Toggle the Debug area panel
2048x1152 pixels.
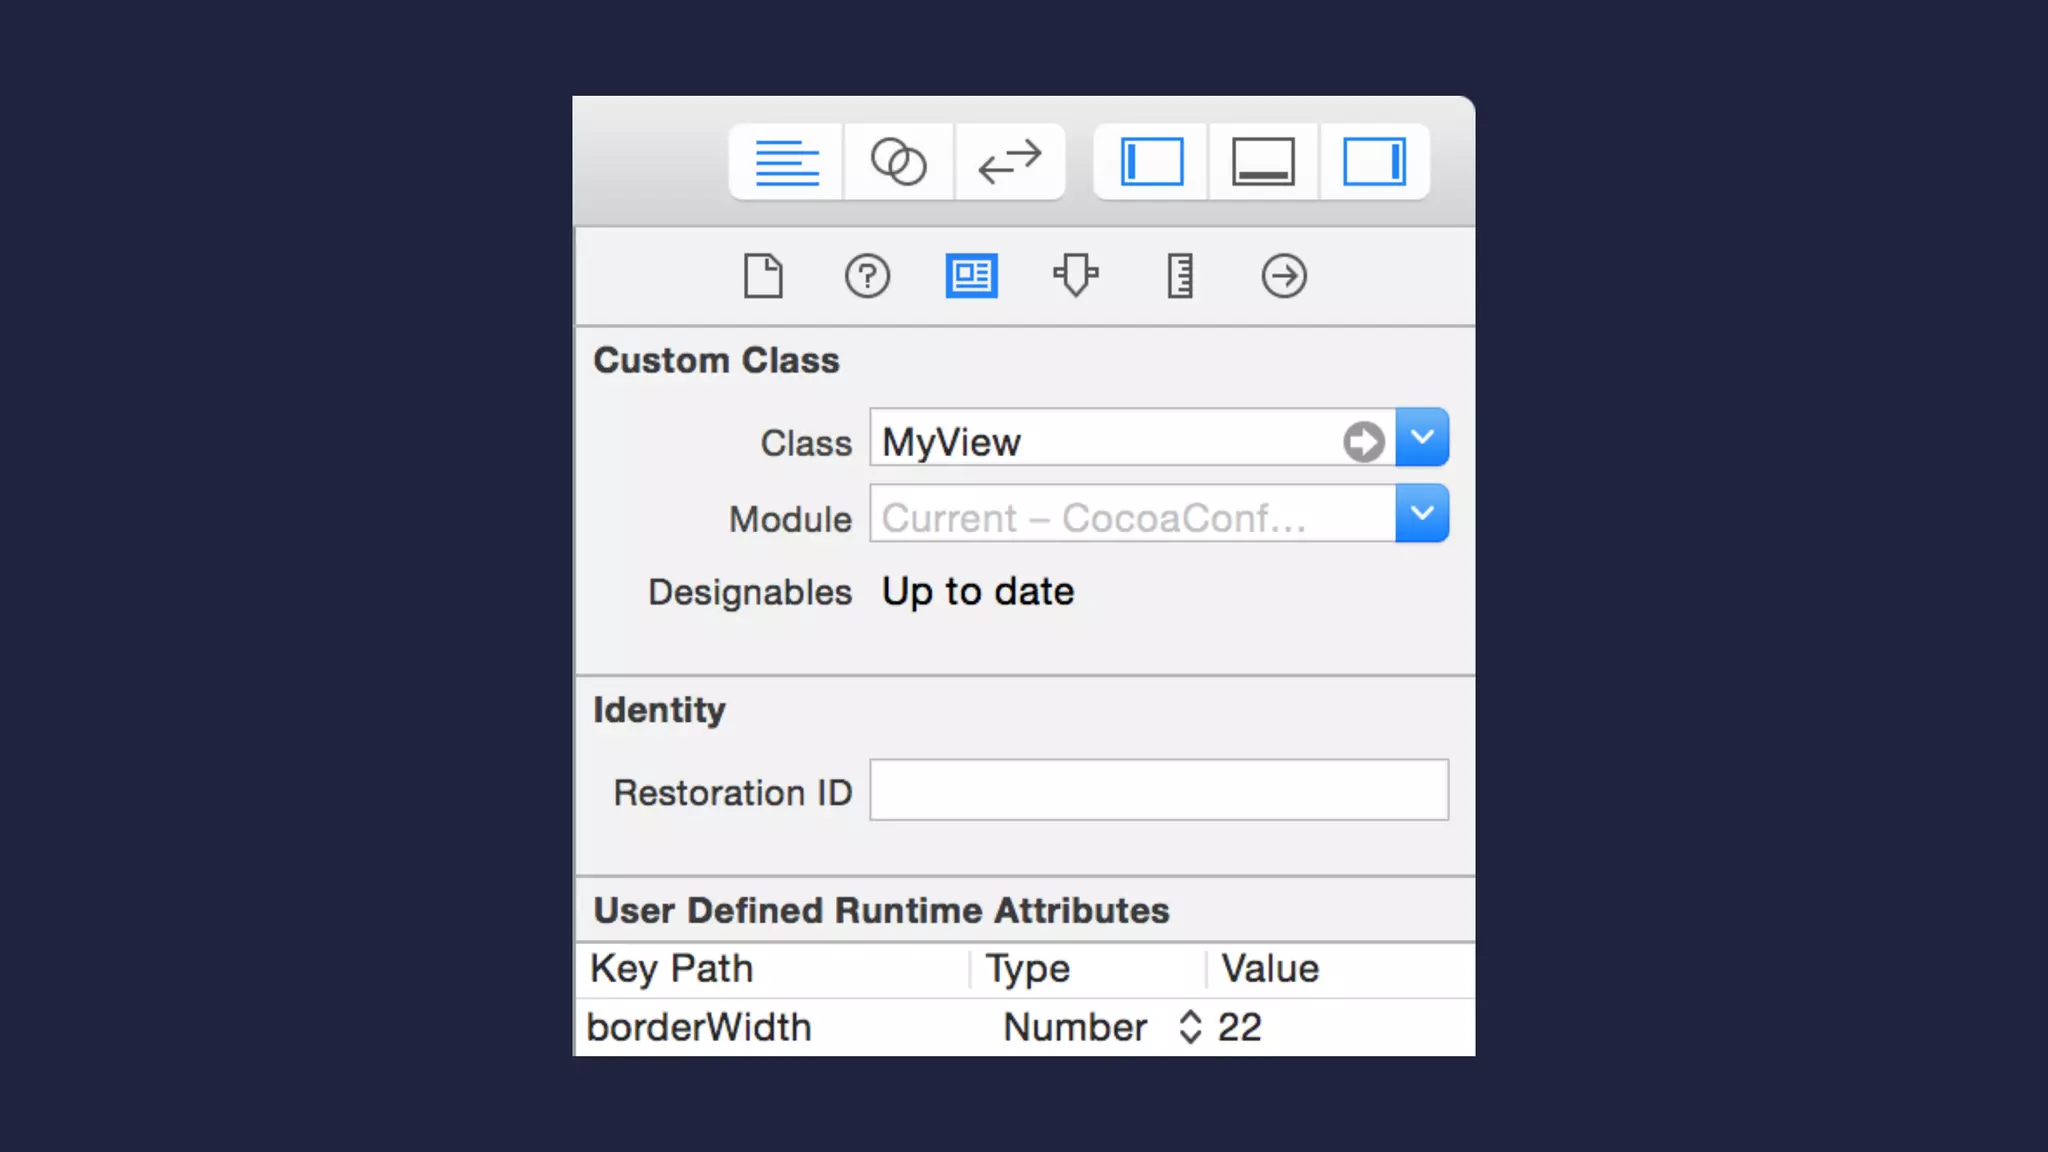[1263, 162]
